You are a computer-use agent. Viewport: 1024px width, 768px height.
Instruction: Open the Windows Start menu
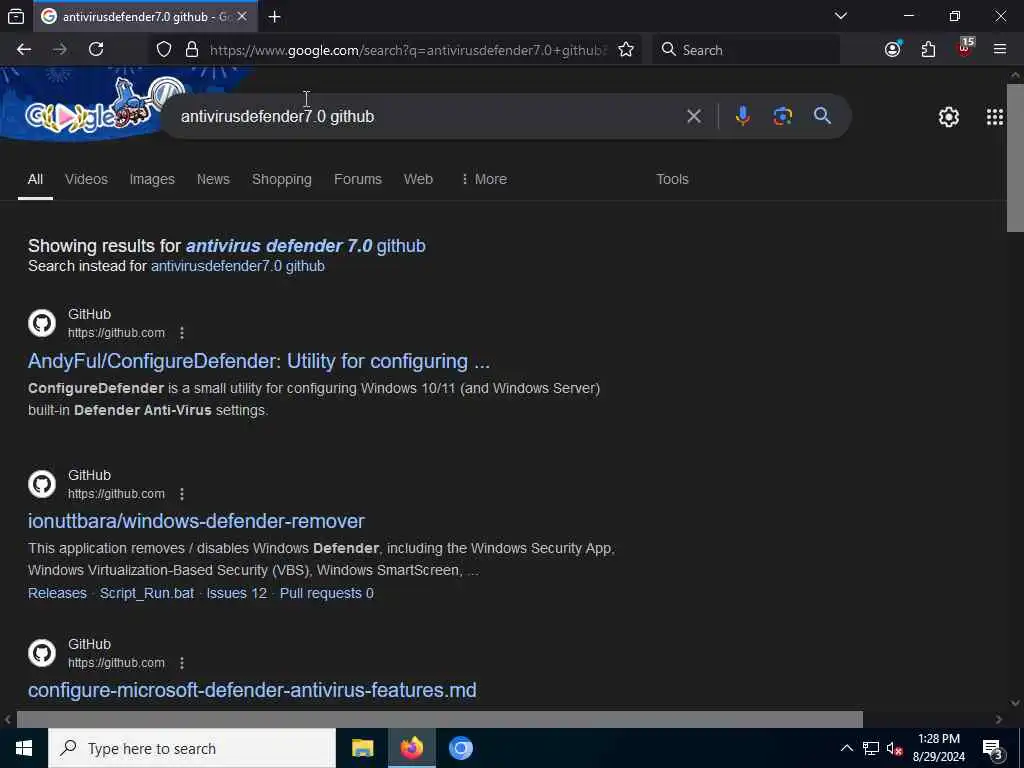(x=24, y=748)
